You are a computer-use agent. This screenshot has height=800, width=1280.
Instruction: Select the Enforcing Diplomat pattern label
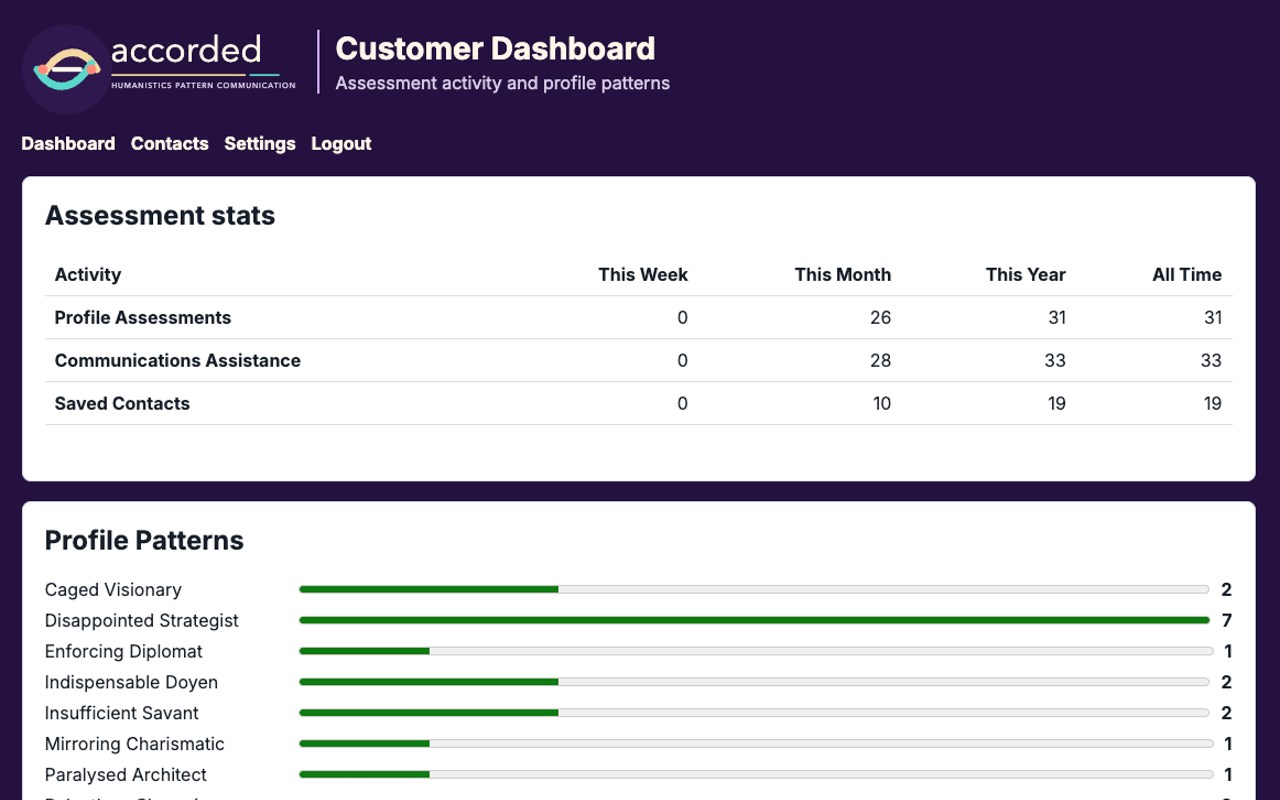pos(124,652)
